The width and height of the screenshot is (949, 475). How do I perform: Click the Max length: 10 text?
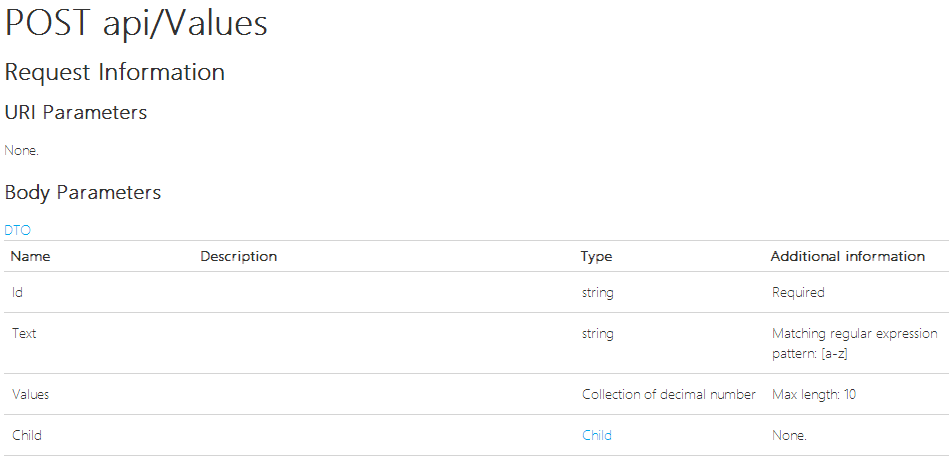[814, 395]
